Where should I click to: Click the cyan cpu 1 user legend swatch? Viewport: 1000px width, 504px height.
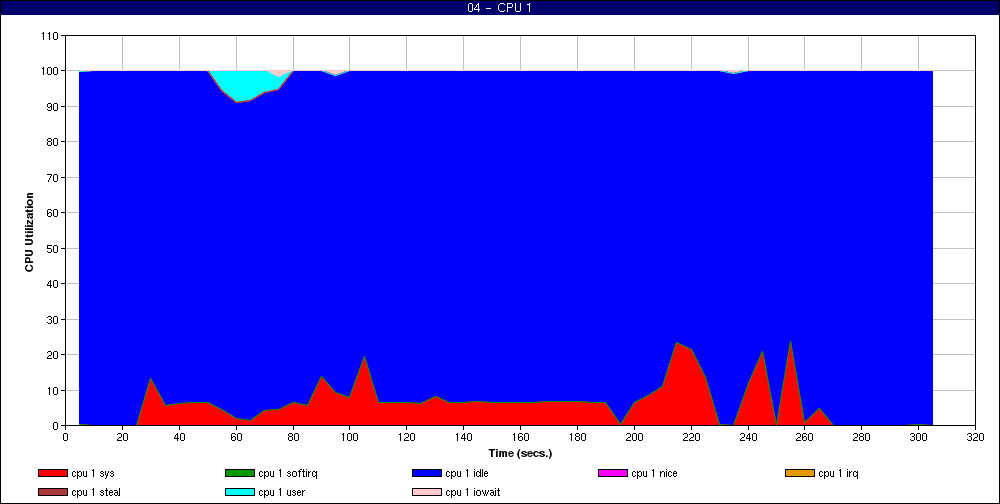240,493
